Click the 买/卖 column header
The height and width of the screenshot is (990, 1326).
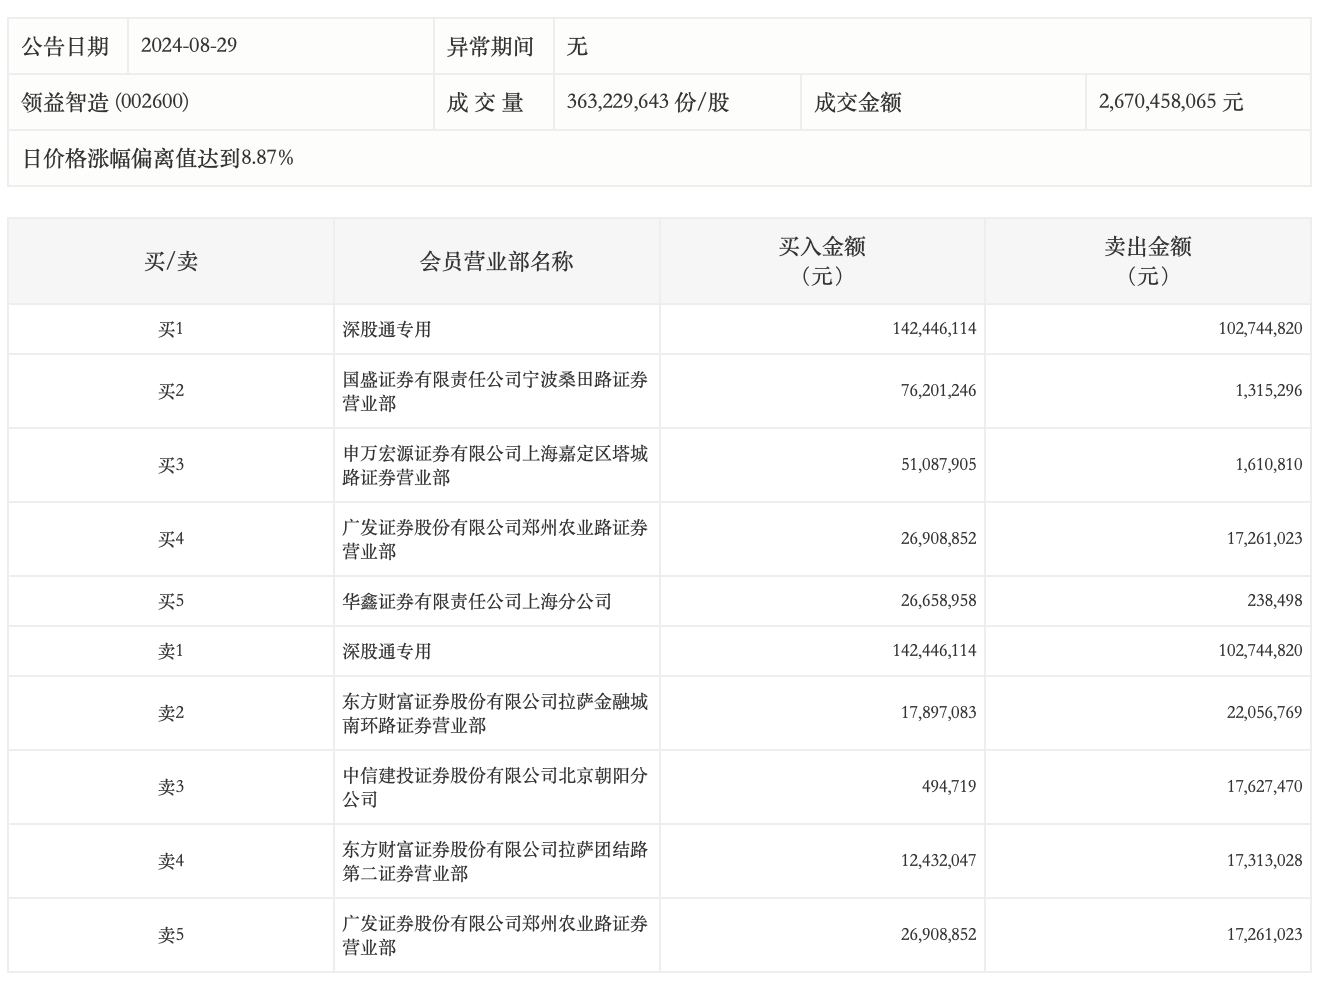pyautogui.click(x=171, y=262)
